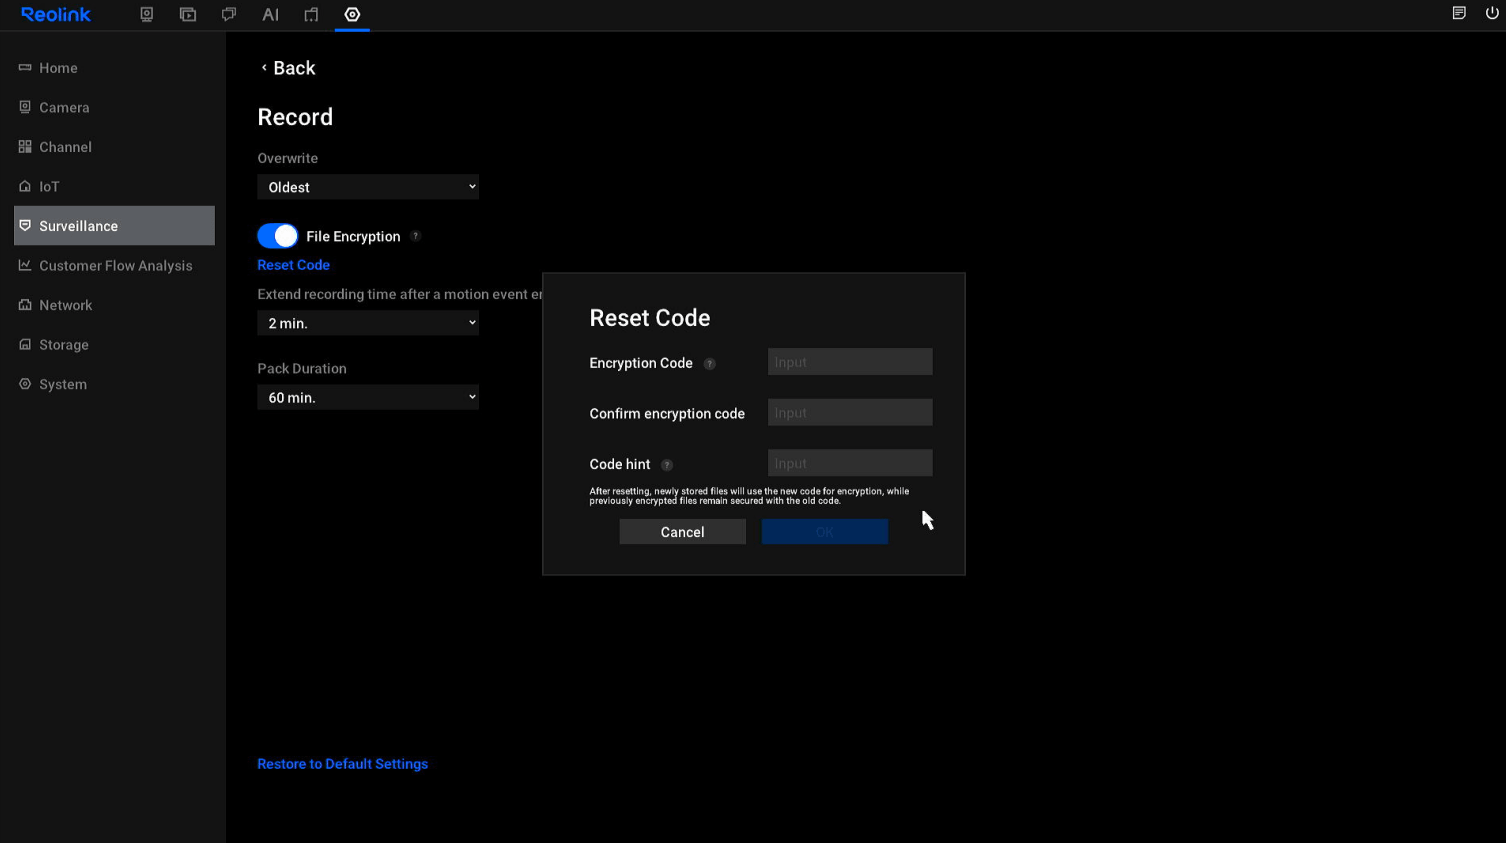Open Storage in the sidebar
Screen dimensions: 1506x843
[114, 344]
